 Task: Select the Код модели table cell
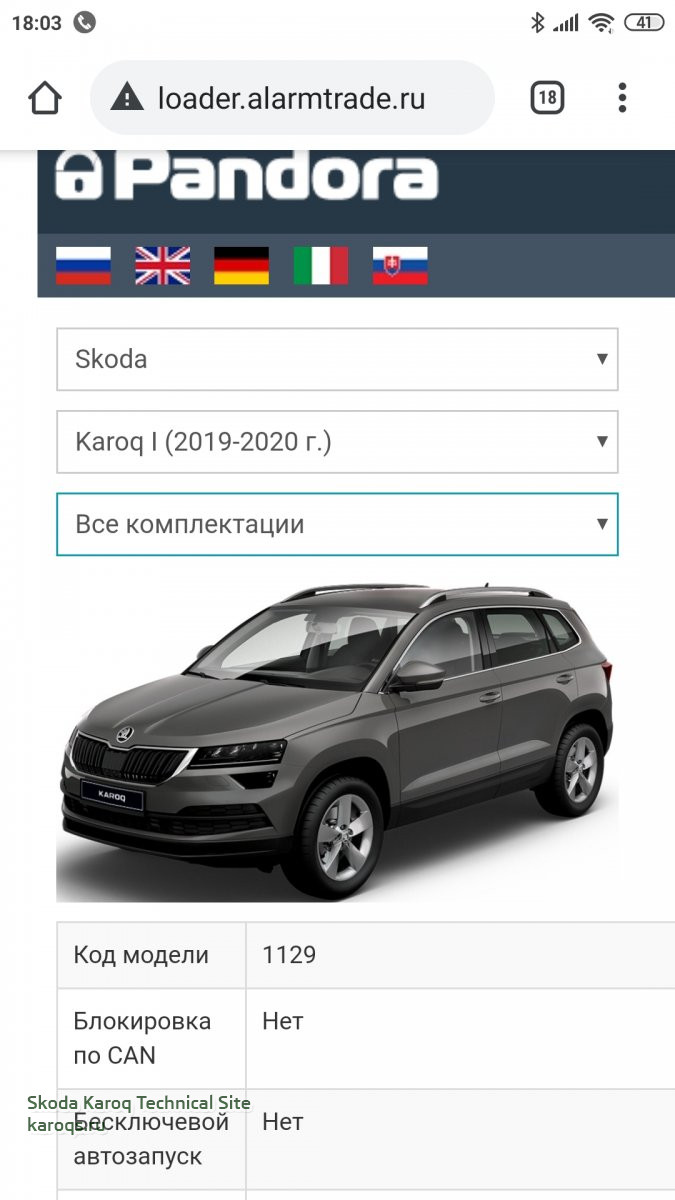pos(151,955)
